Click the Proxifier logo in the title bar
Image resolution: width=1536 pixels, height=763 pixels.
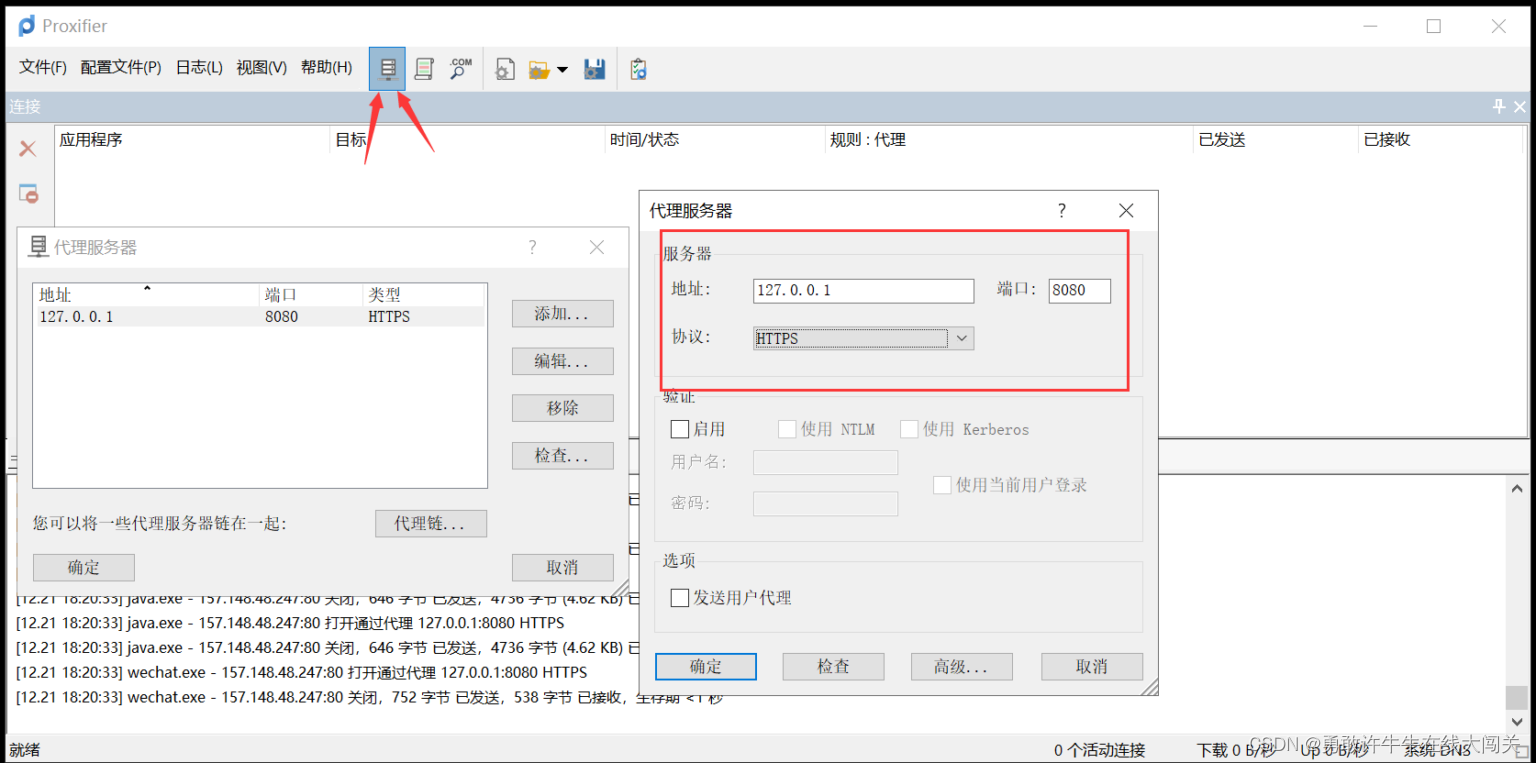(x=26, y=26)
